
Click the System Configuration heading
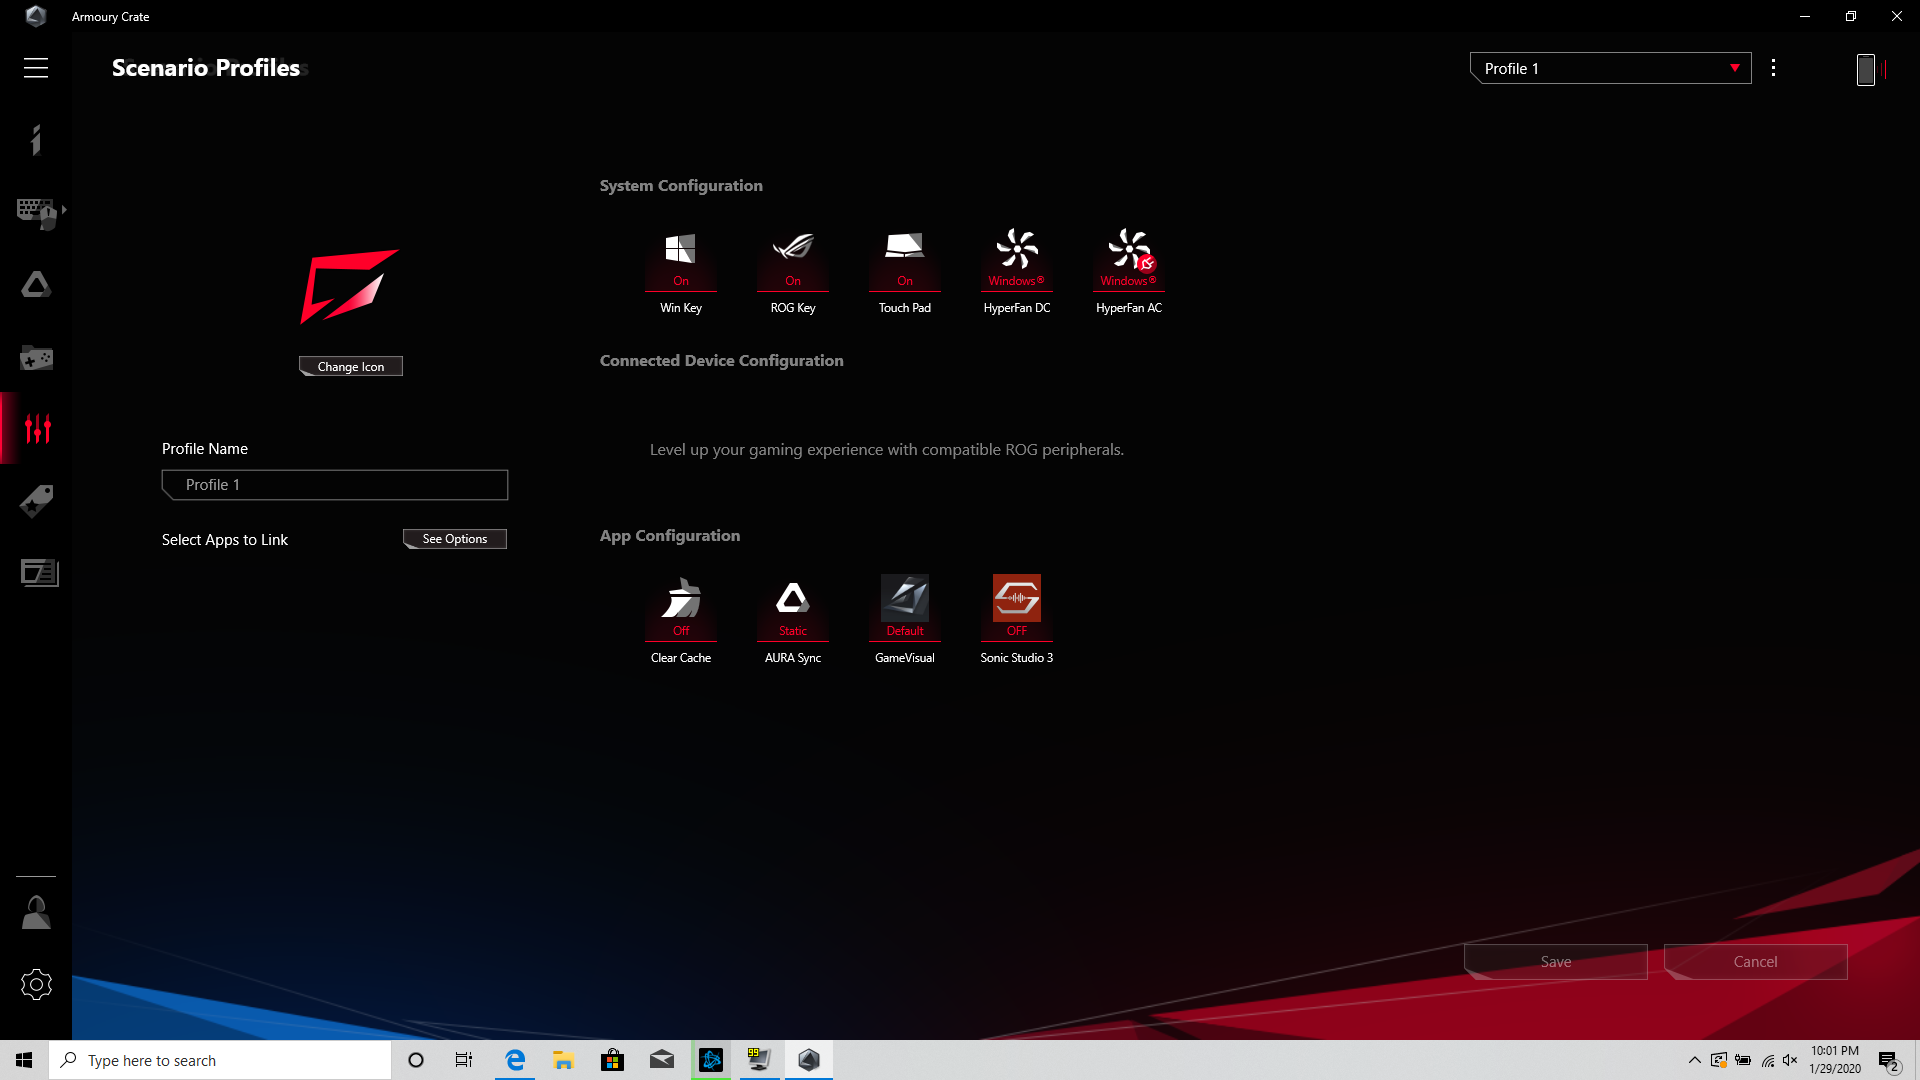pos(681,186)
